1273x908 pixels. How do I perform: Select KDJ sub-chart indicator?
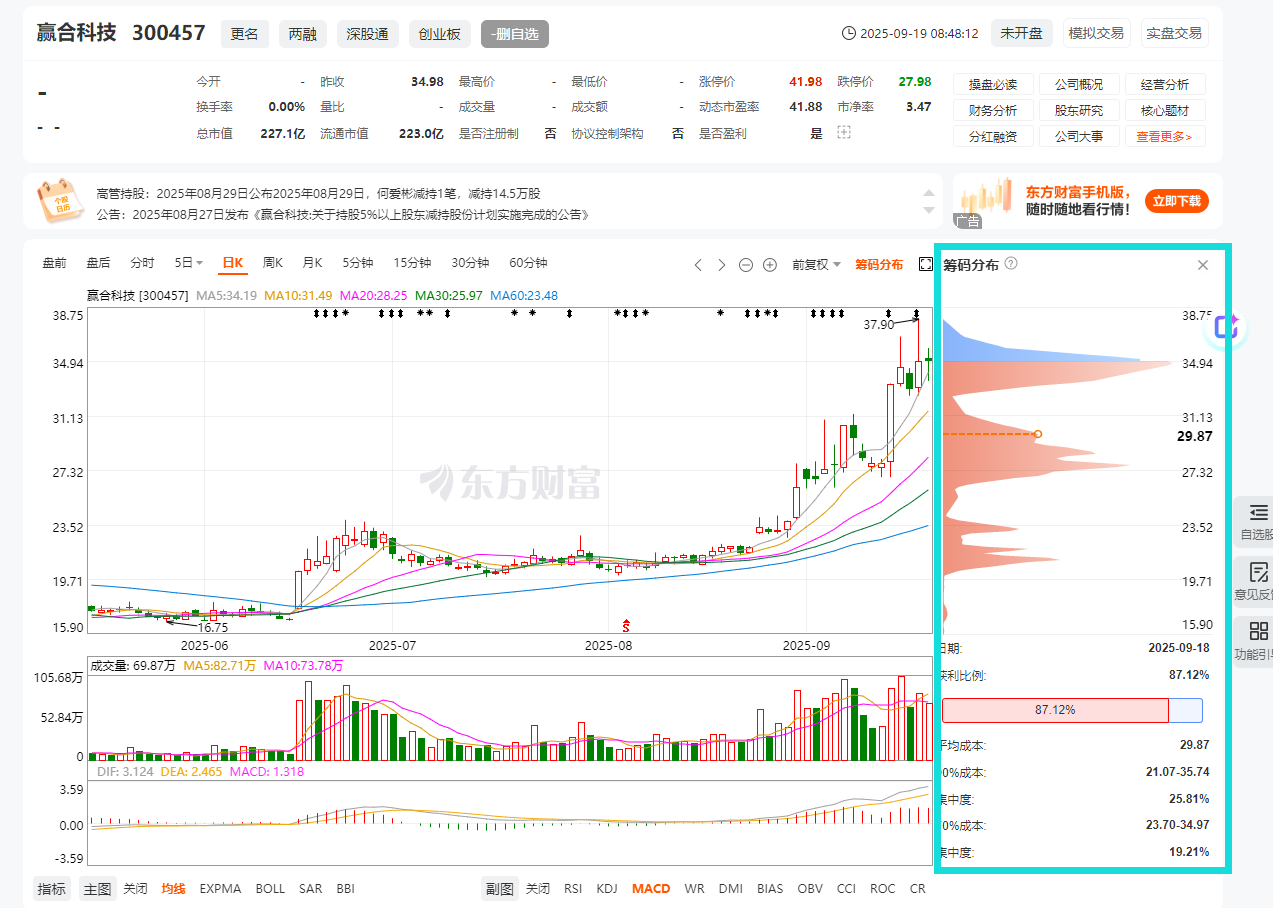[607, 888]
